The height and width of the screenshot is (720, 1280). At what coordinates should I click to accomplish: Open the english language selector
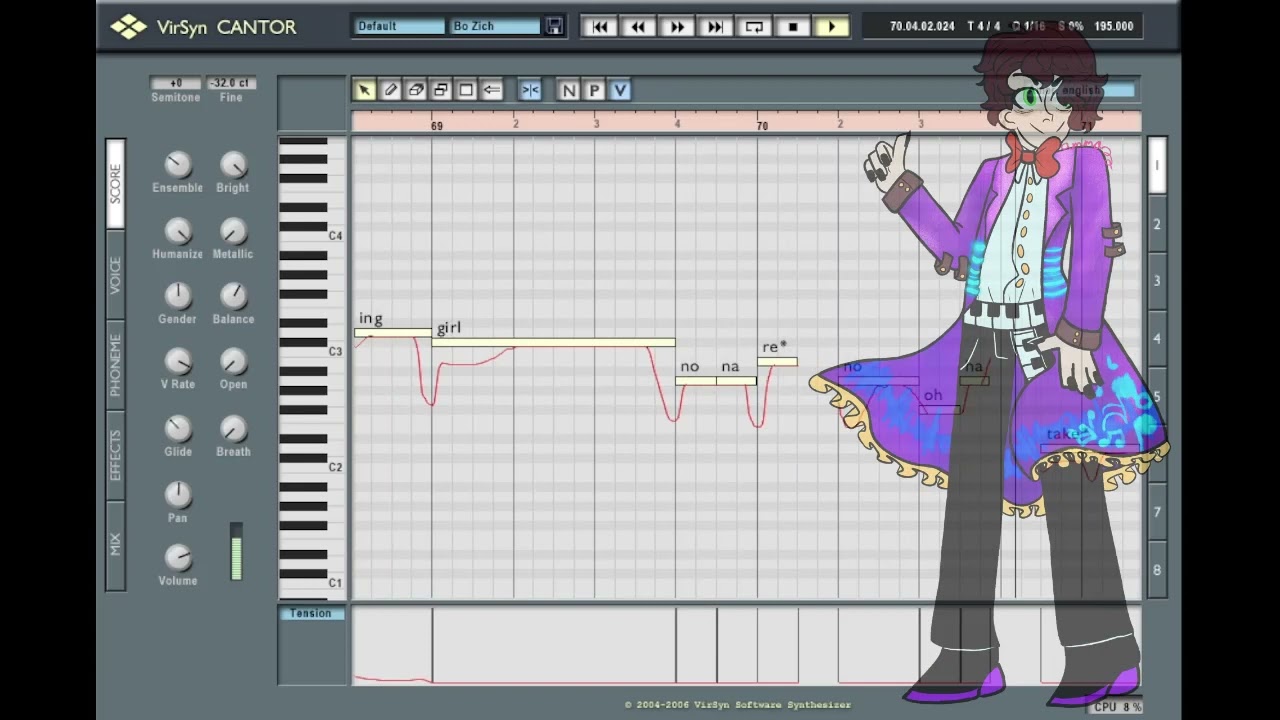pos(1096,90)
